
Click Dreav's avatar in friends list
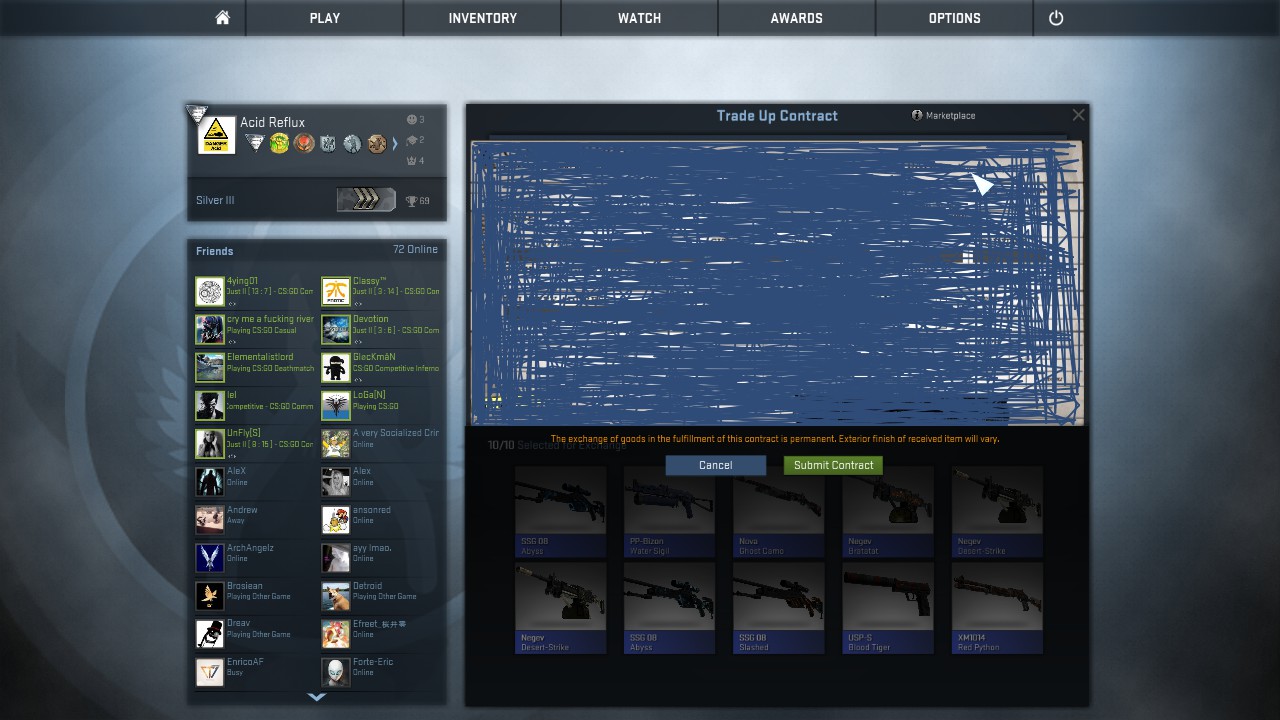(x=210, y=634)
